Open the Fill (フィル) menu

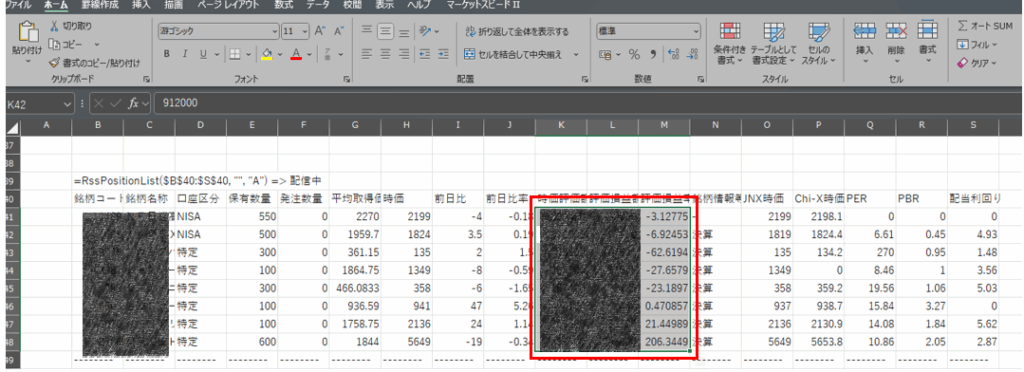977,45
